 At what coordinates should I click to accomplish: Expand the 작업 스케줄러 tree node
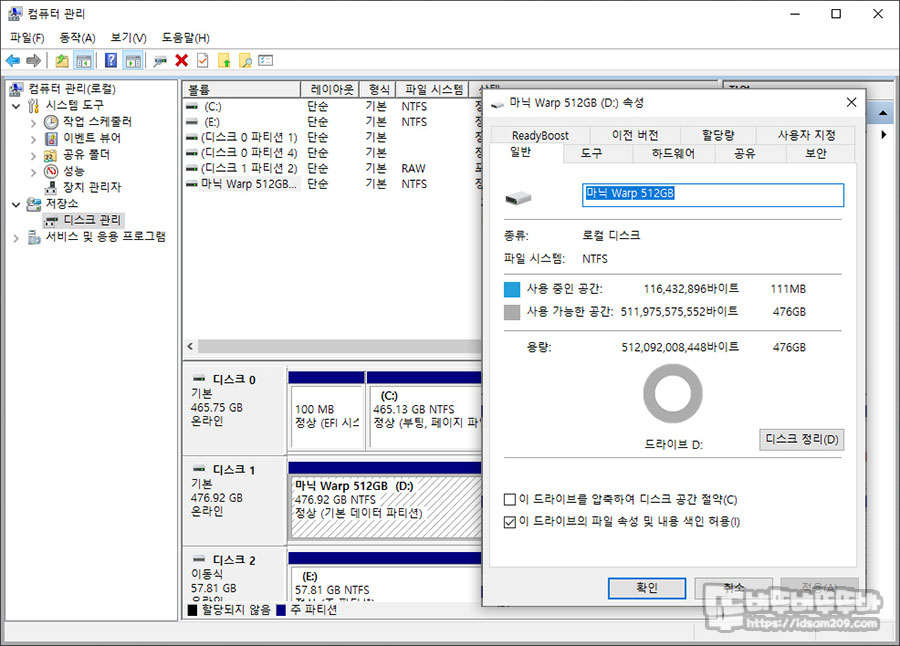click(x=33, y=122)
